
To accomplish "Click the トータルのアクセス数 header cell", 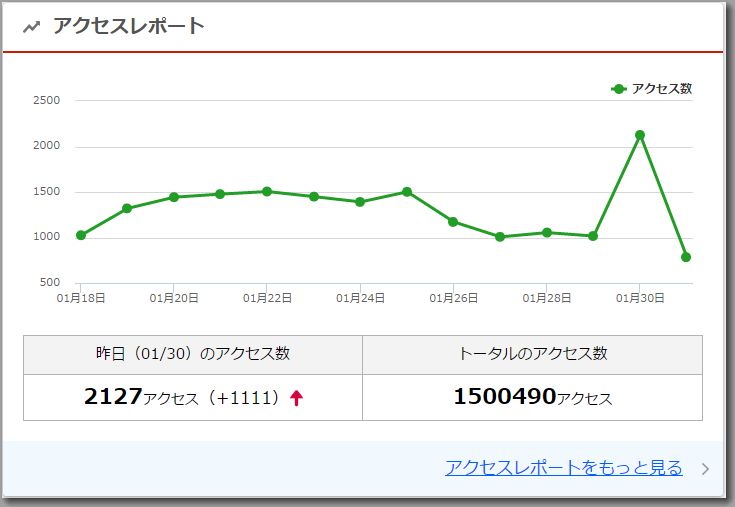I will [x=532, y=354].
